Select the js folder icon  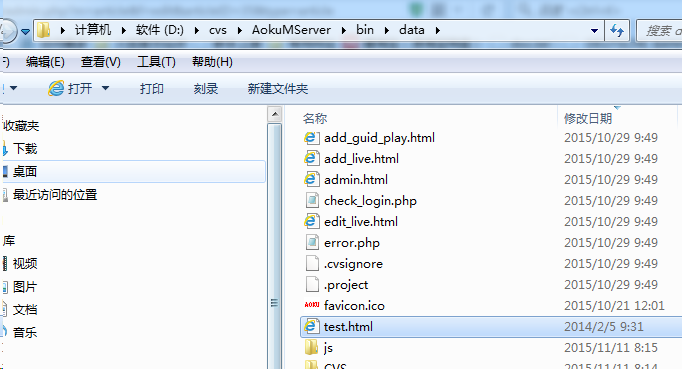coord(311,347)
